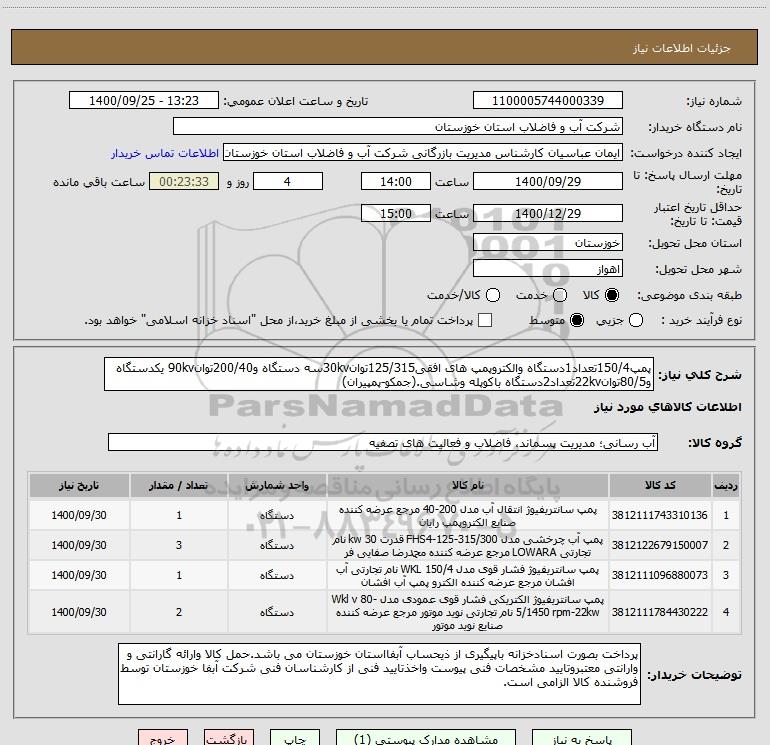Open اطلاعات تماس خریدار link

click(165, 153)
